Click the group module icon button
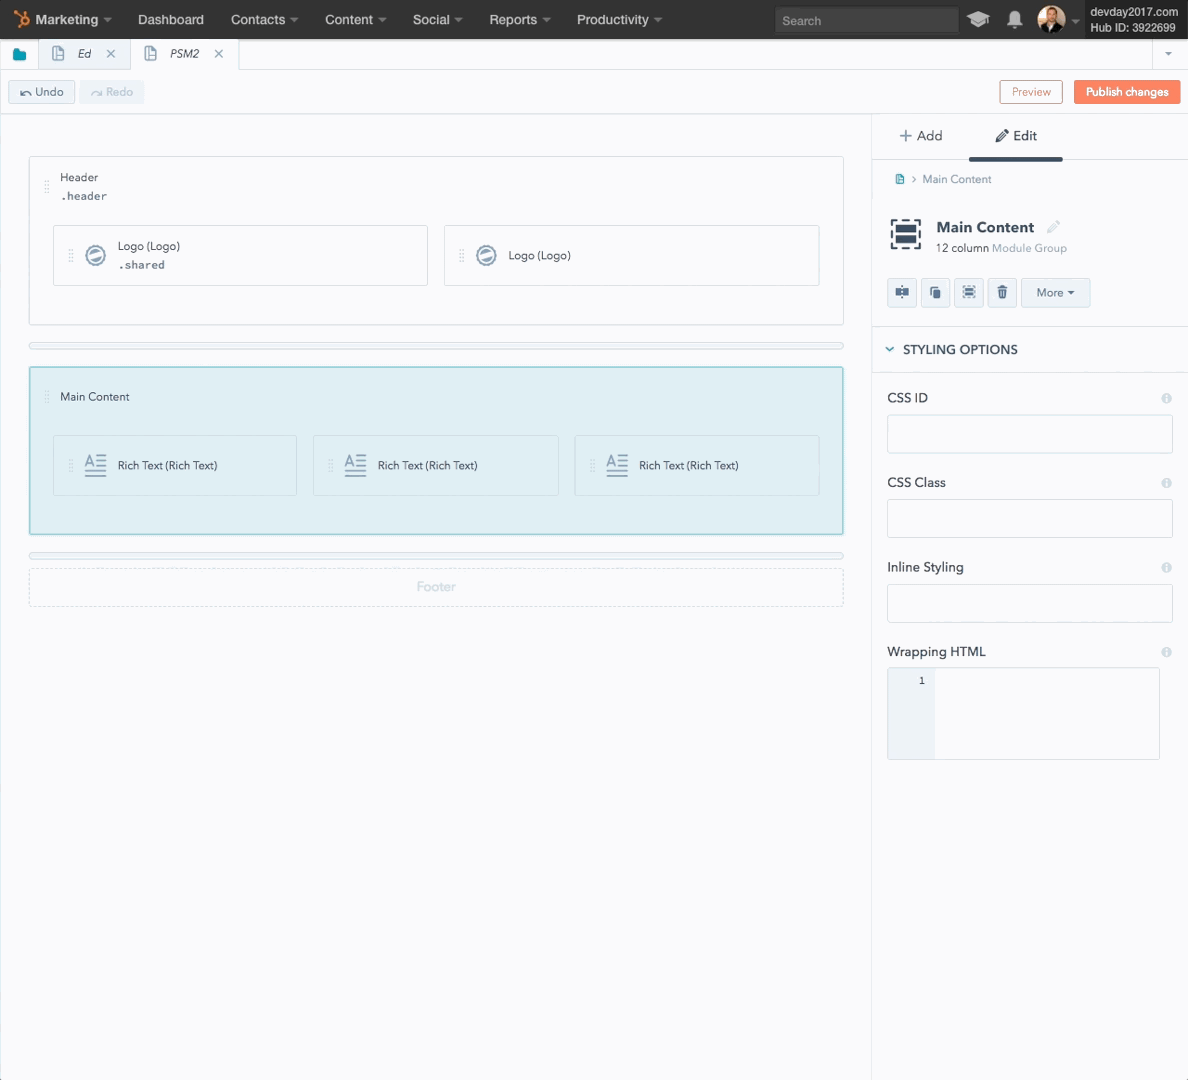Viewport: 1188px width, 1080px height. [969, 293]
